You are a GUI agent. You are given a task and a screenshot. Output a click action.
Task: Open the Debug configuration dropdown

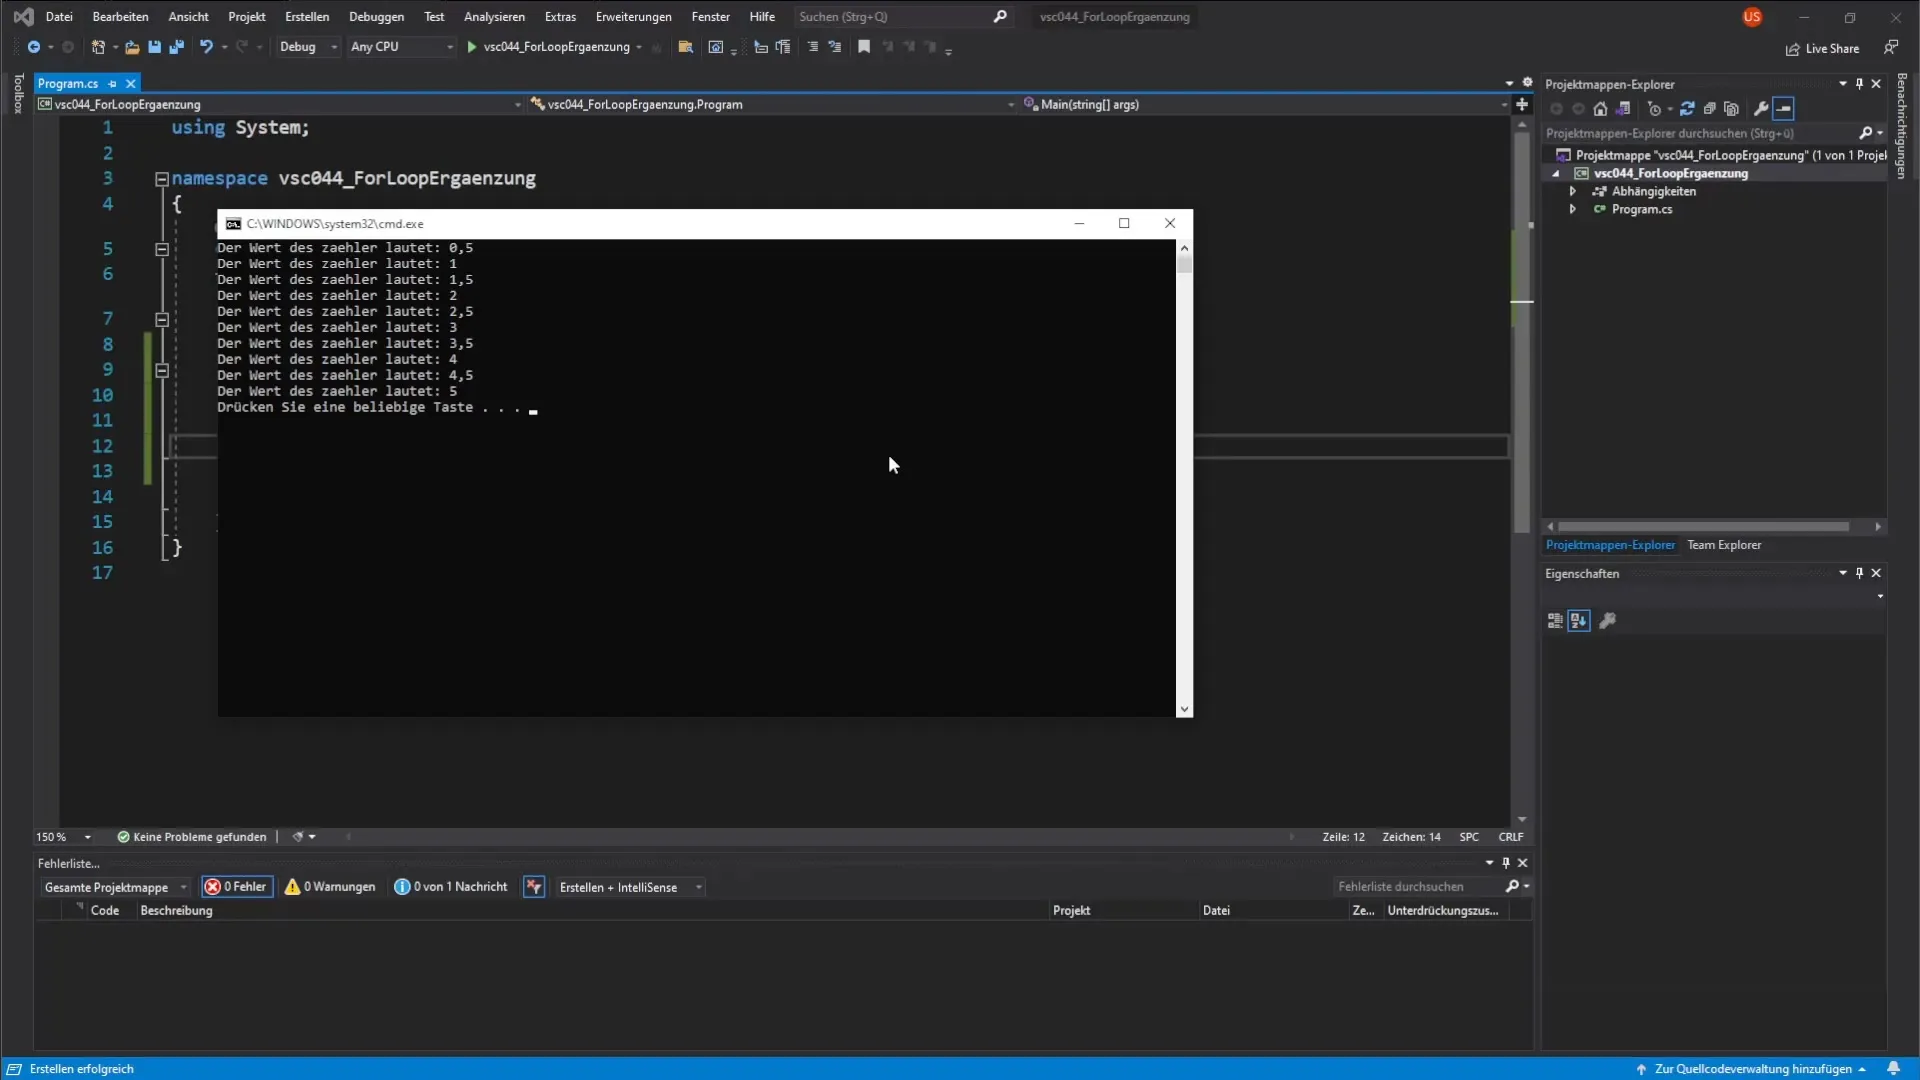click(308, 47)
